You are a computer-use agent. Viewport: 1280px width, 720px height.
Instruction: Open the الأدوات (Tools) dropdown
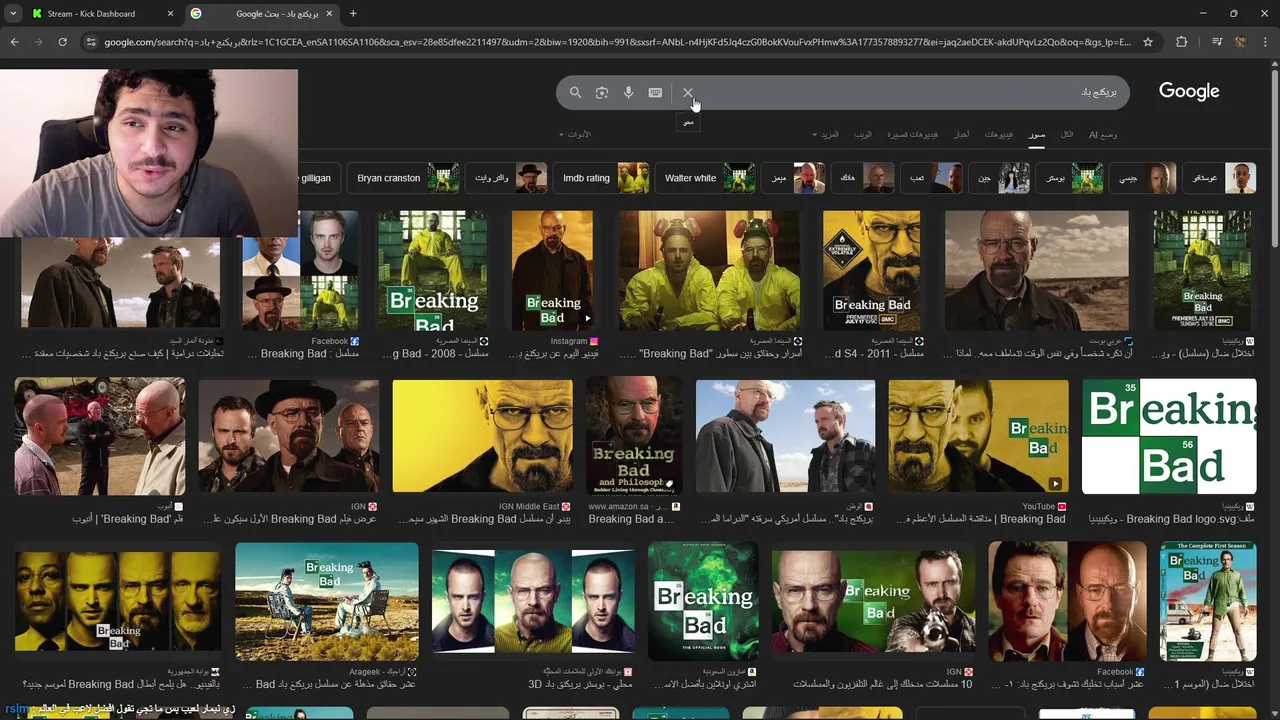(575, 134)
